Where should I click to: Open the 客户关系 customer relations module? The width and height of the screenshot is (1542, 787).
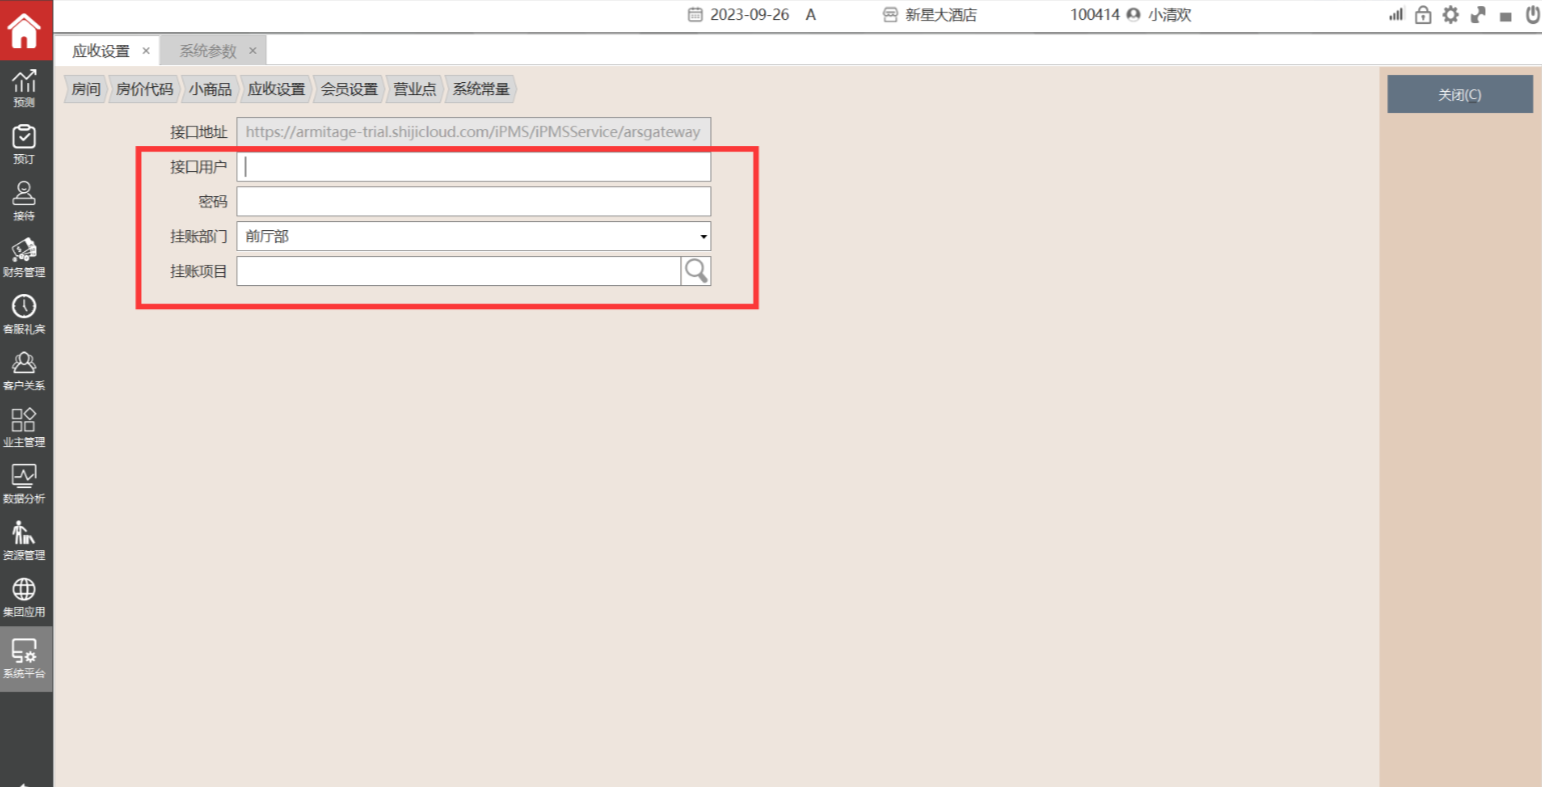(24, 370)
